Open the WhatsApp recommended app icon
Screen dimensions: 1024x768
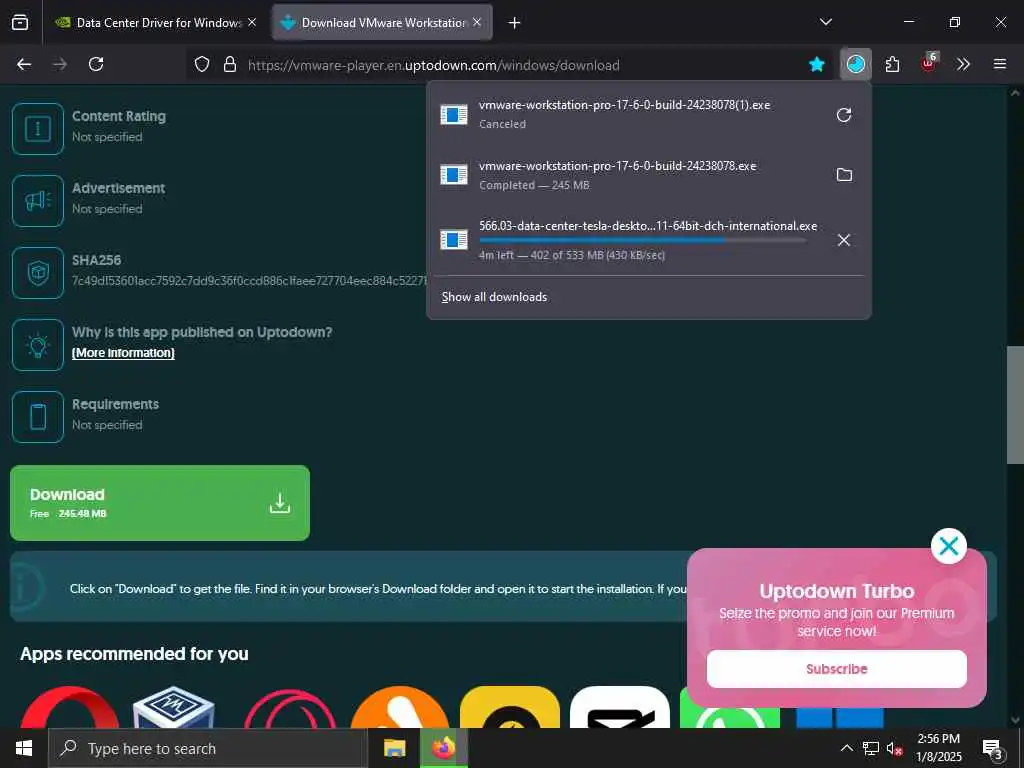[730, 708]
